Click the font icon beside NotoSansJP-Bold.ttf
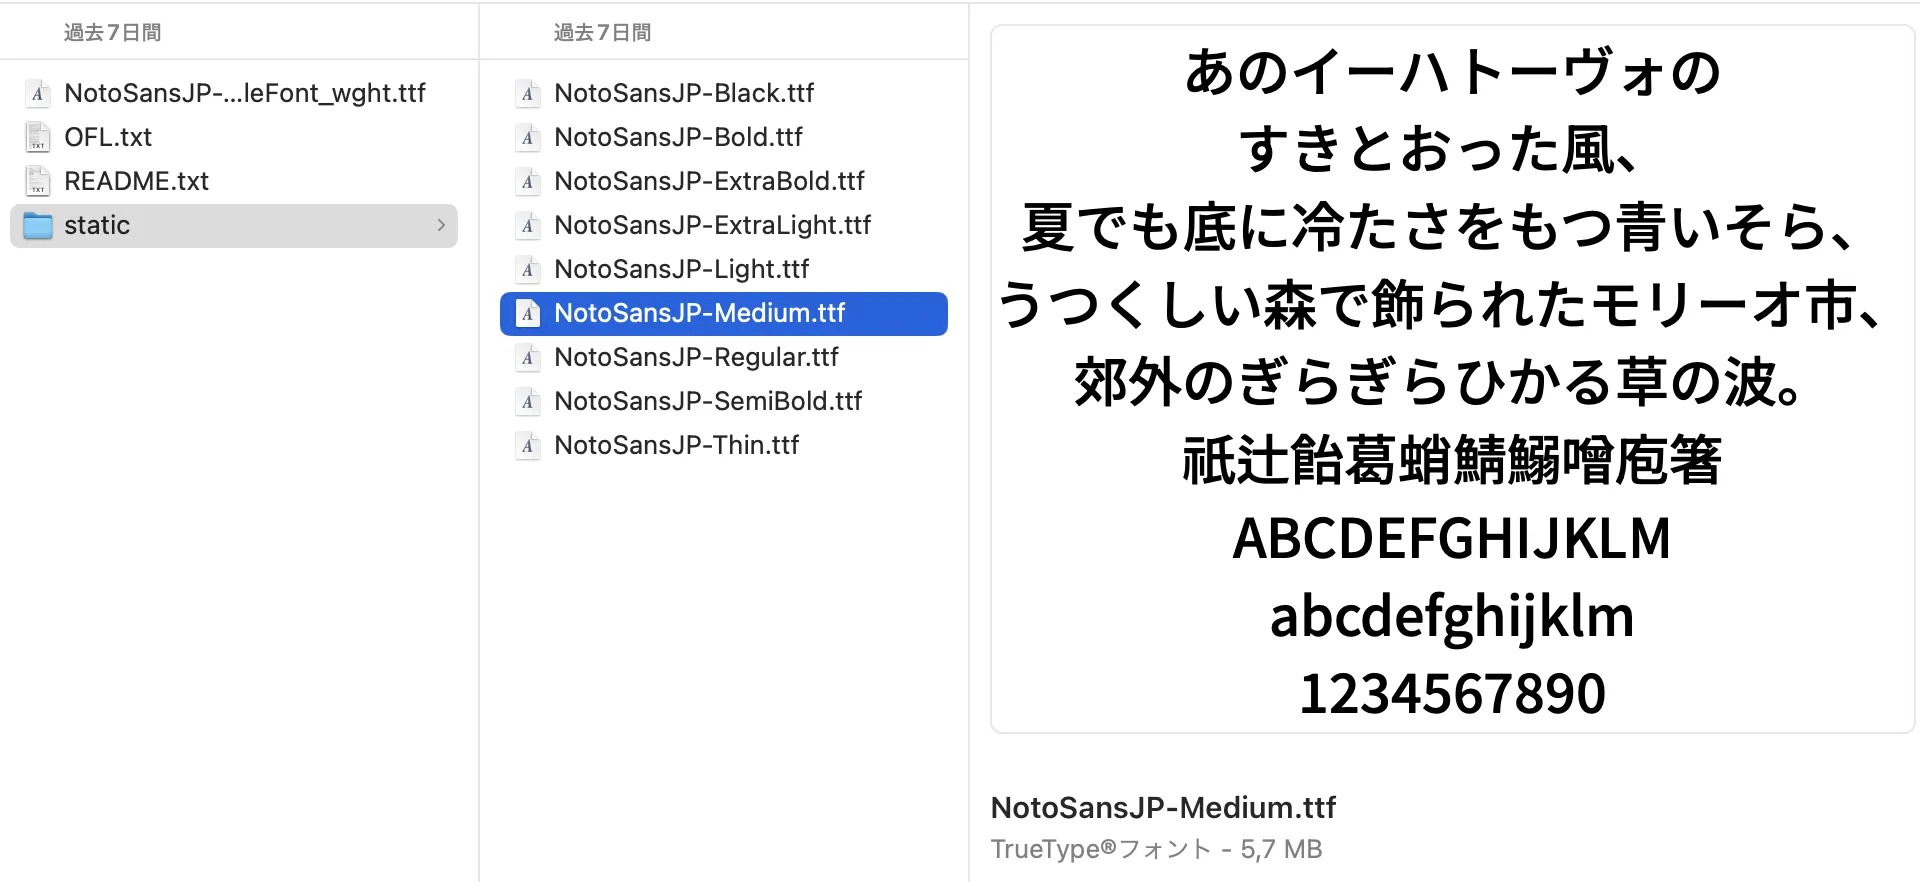This screenshot has width=1920, height=882. pos(528,137)
